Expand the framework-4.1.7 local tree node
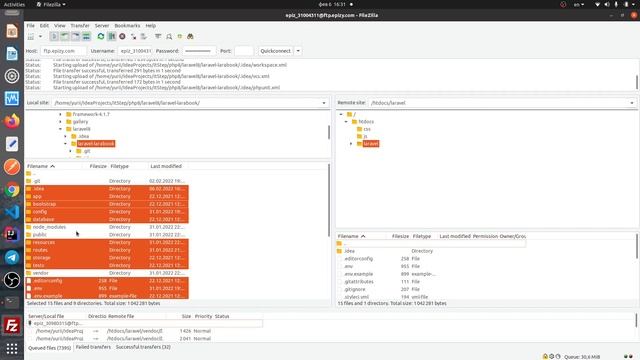 (60, 114)
